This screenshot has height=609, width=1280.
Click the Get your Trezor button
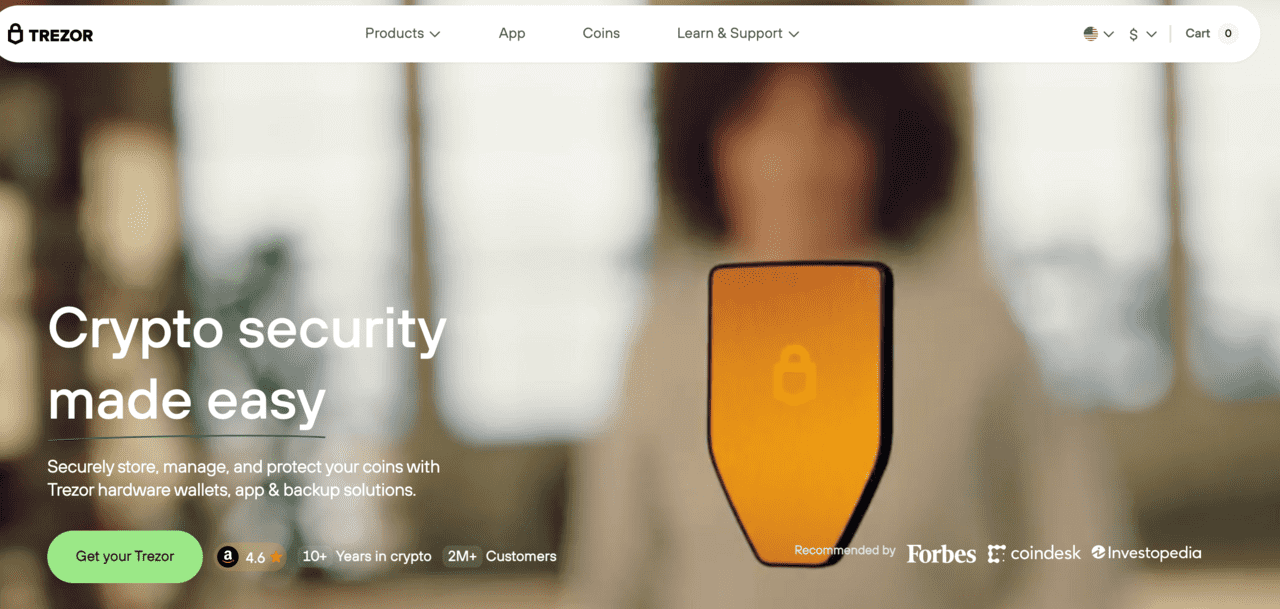point(125,556)
